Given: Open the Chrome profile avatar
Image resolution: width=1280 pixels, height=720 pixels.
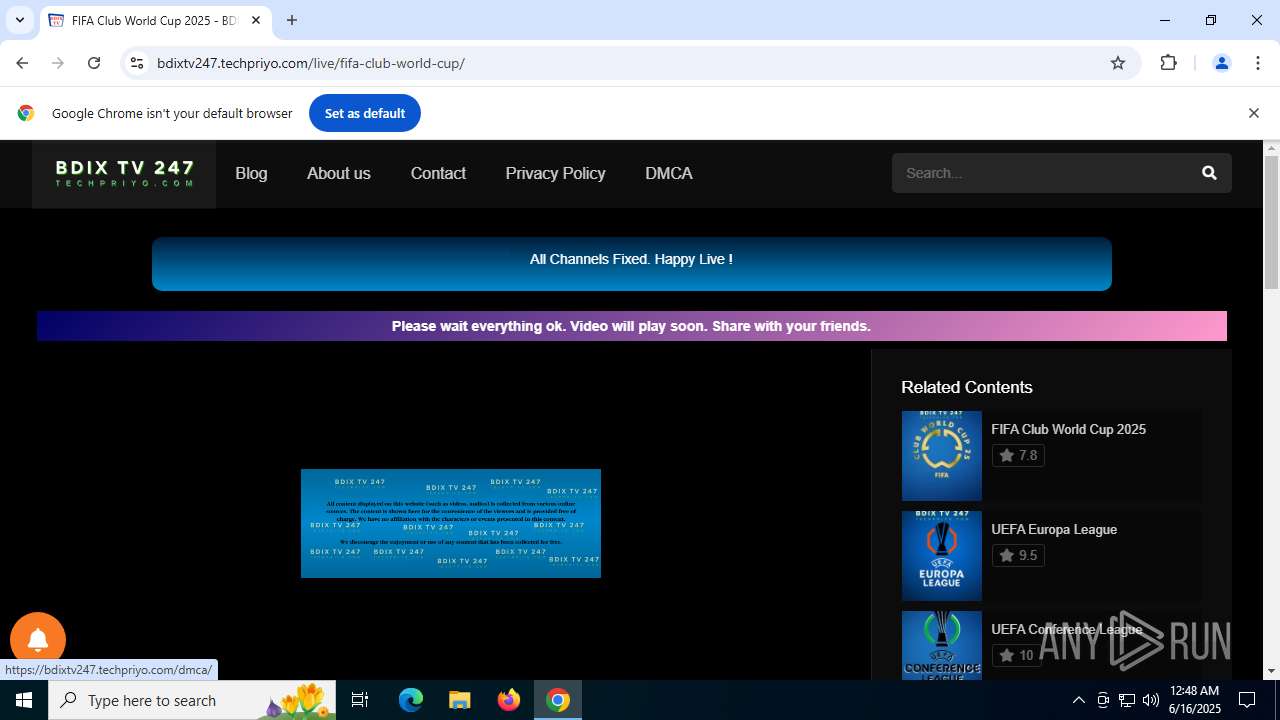Looking at the screenshot, I should pos(1221,63).
